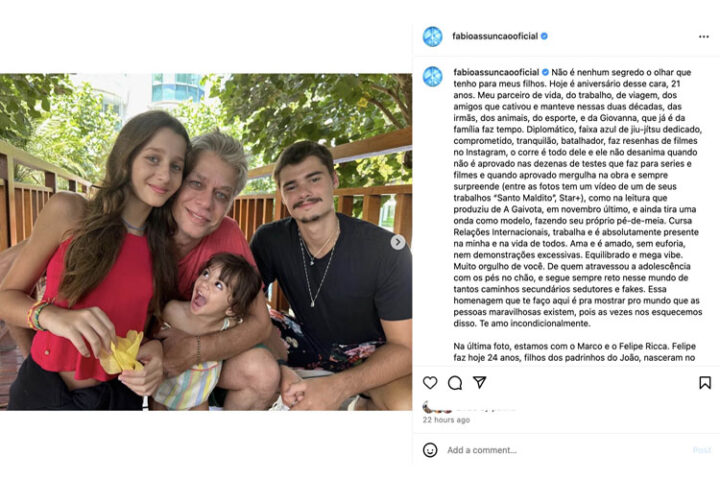Click the caption text paragraph
Viewport: 720px width, 480px height.
[578, 198]
